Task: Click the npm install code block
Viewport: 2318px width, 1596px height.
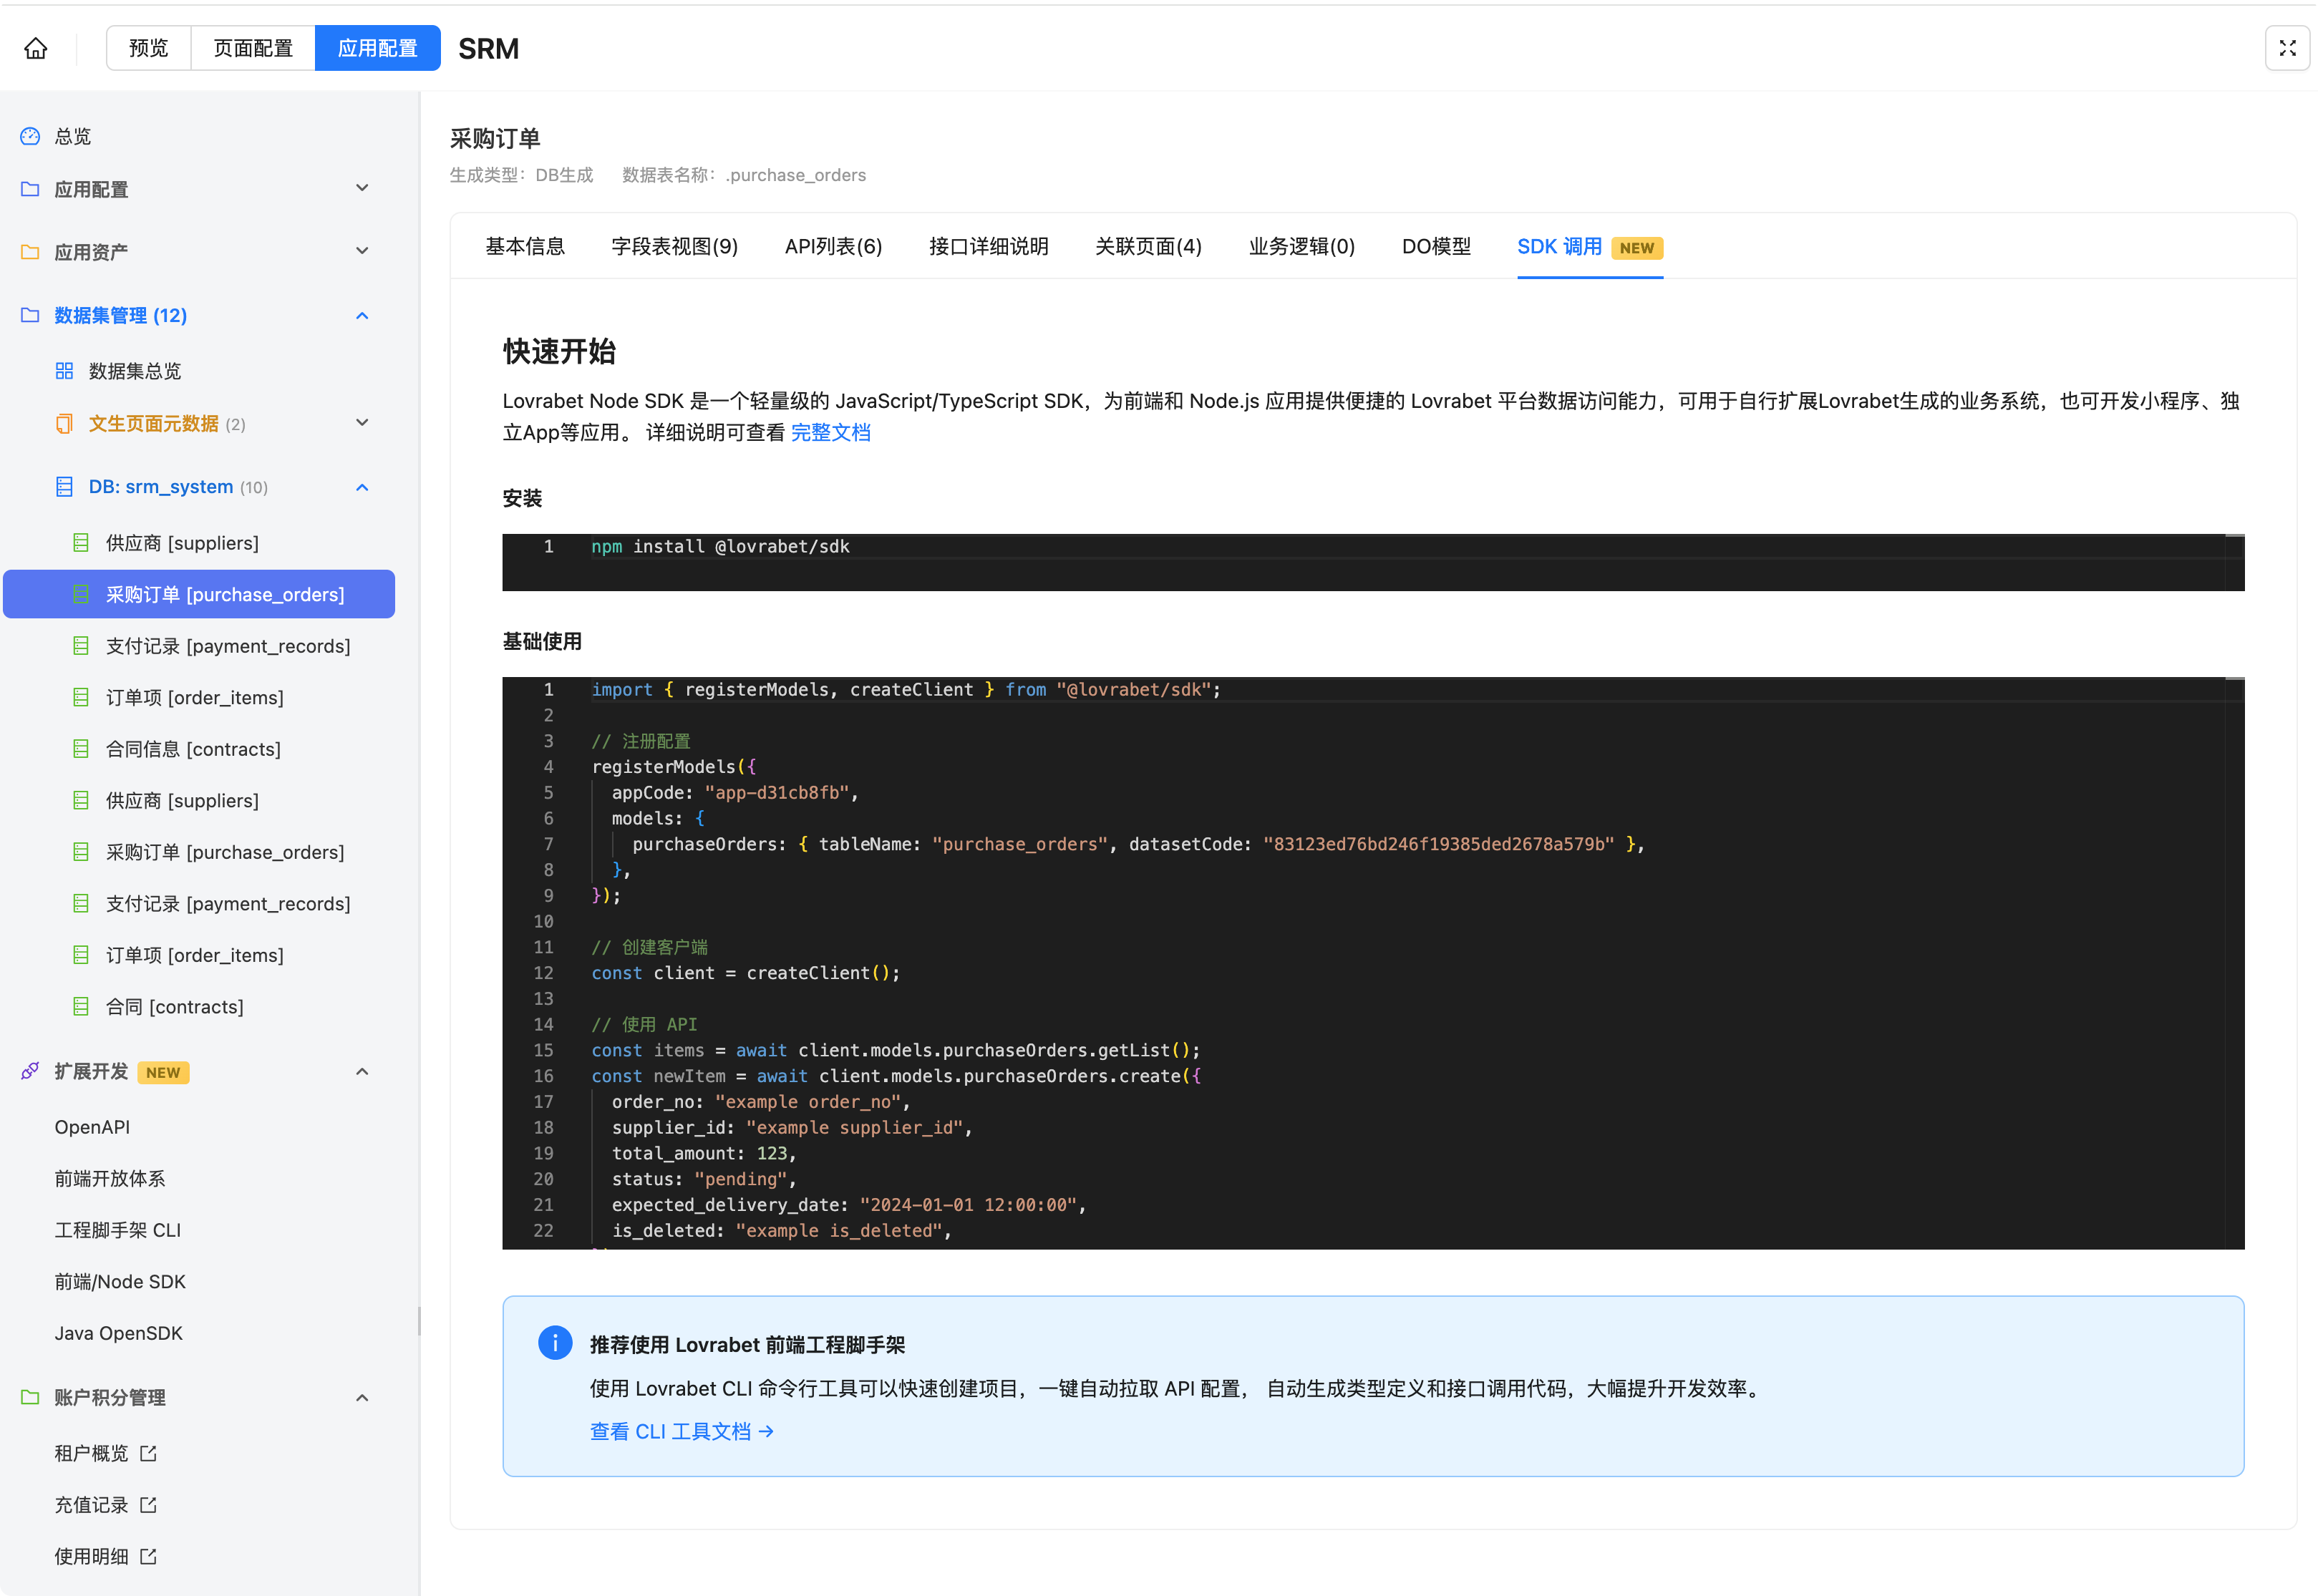Action: [1373, 562]
